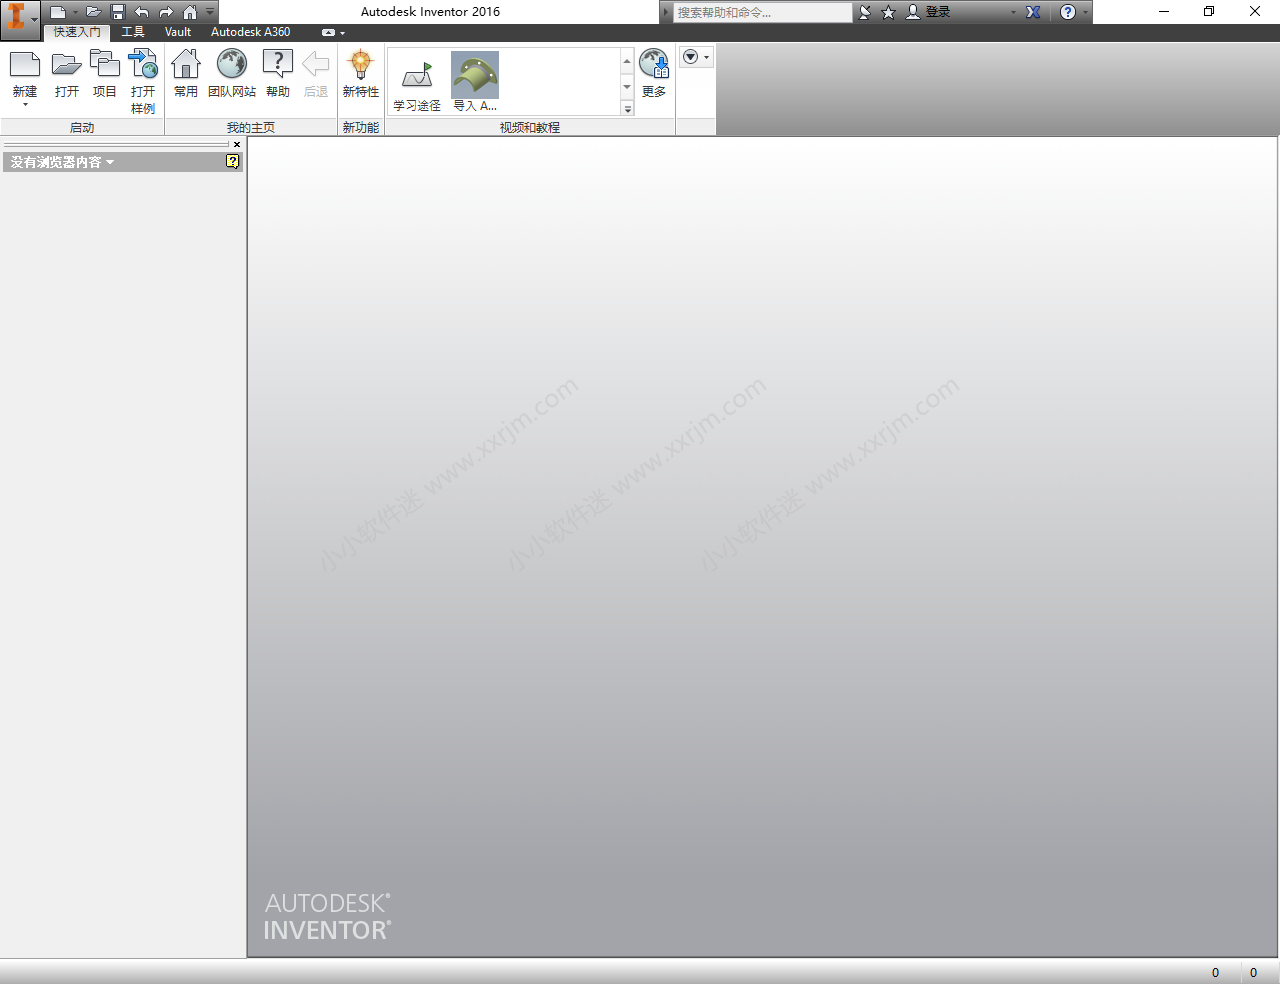Switch to 工具 ribbon tab

point(133,32)
